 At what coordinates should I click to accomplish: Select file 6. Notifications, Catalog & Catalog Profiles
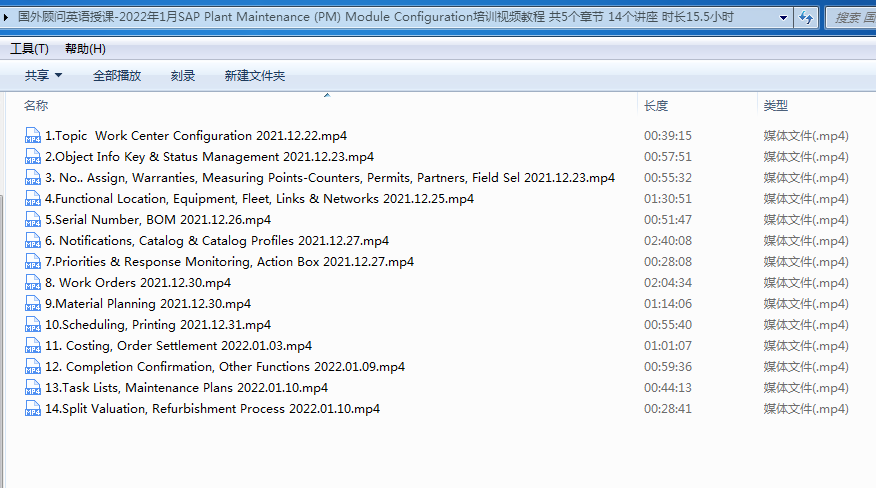point(217,241)
